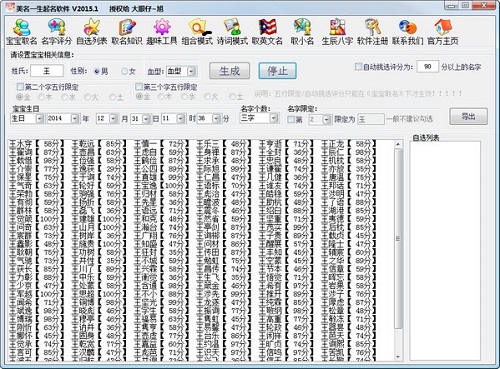This screenshot has width=500, height=369.
Task: Focus the 限定为 character input field
Action: click(371, 119)
